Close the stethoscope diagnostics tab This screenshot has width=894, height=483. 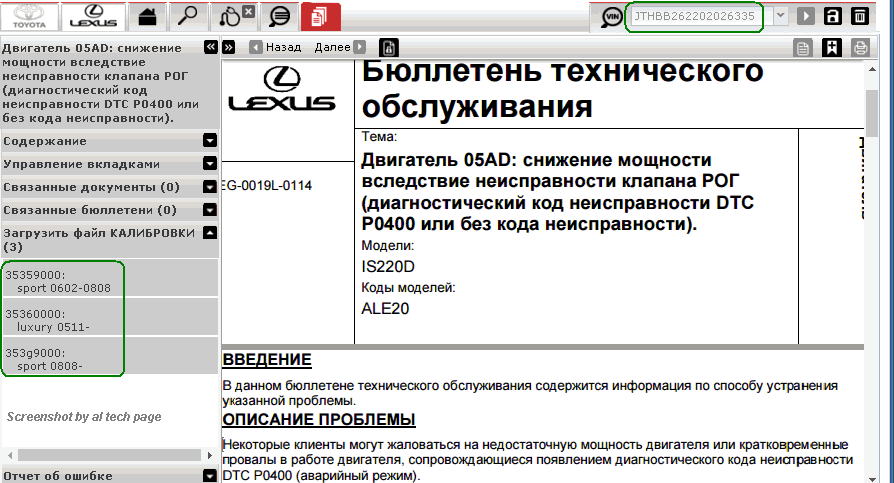(248, 11)
